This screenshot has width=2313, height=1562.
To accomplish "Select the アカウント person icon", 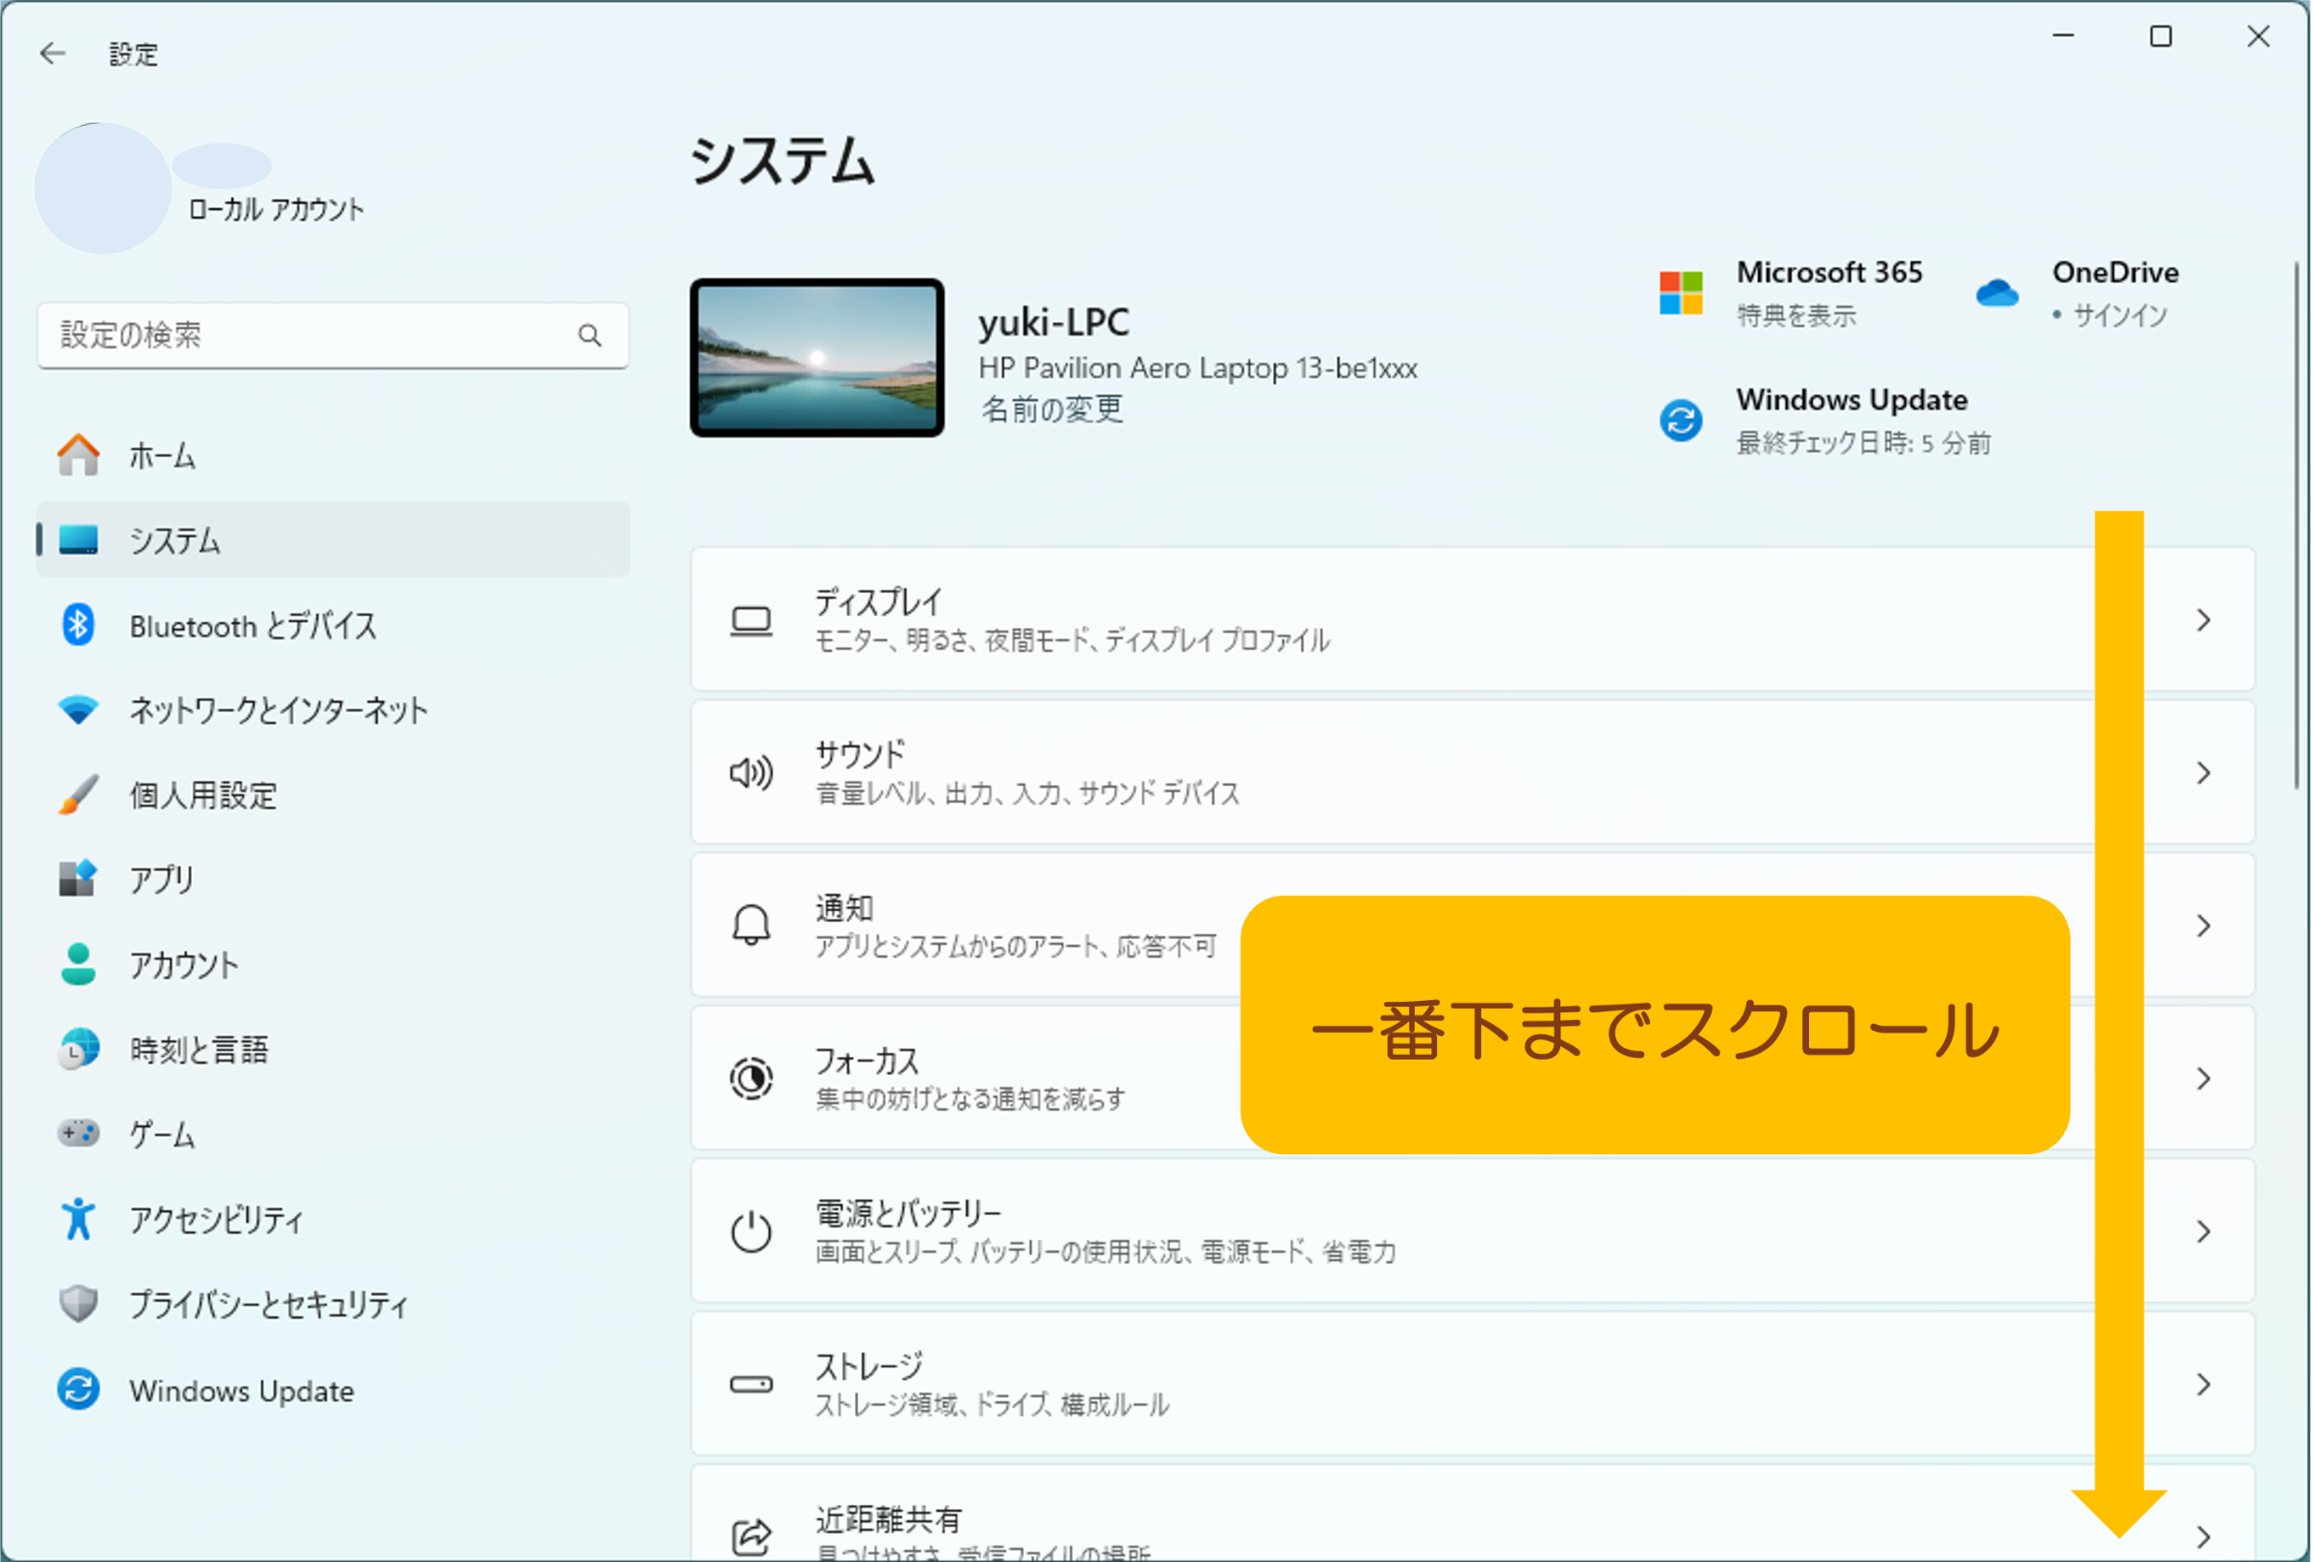I will coord(78,965).
